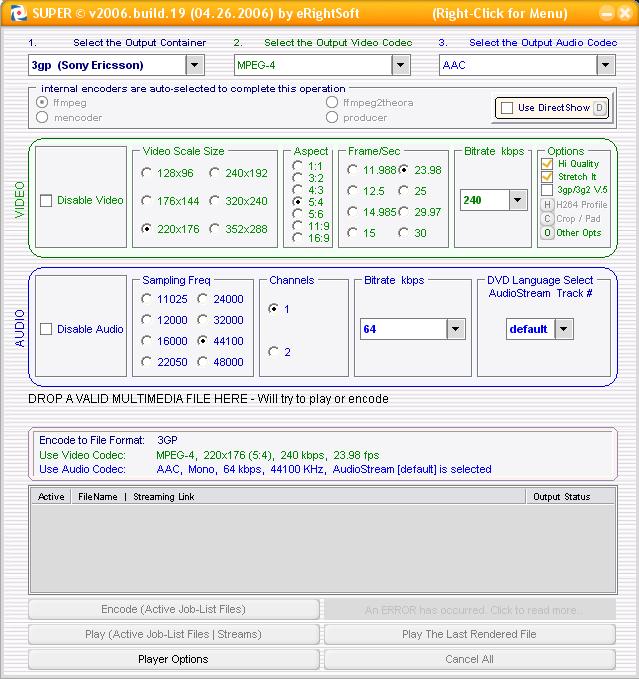Open the Crop / Pad options icon
This screenshot has width=639, height=679.
click(547, 219)
